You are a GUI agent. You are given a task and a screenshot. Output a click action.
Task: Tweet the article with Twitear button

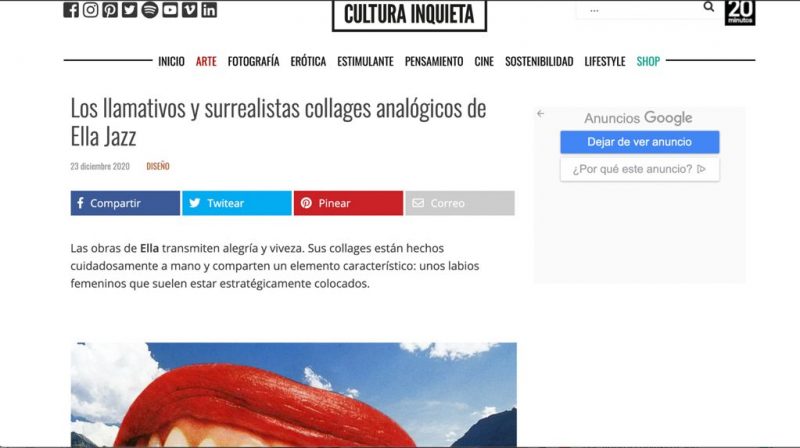coord(237,203)
